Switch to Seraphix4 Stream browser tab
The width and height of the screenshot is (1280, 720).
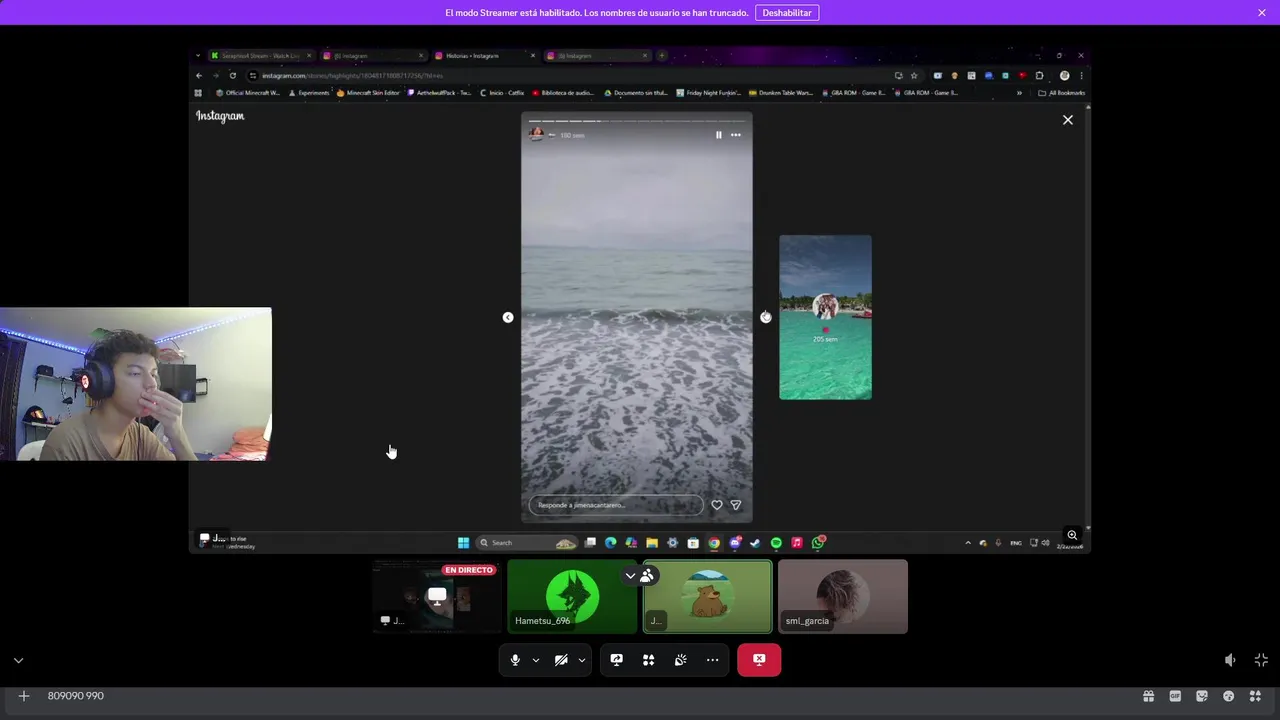coord(260,56)
